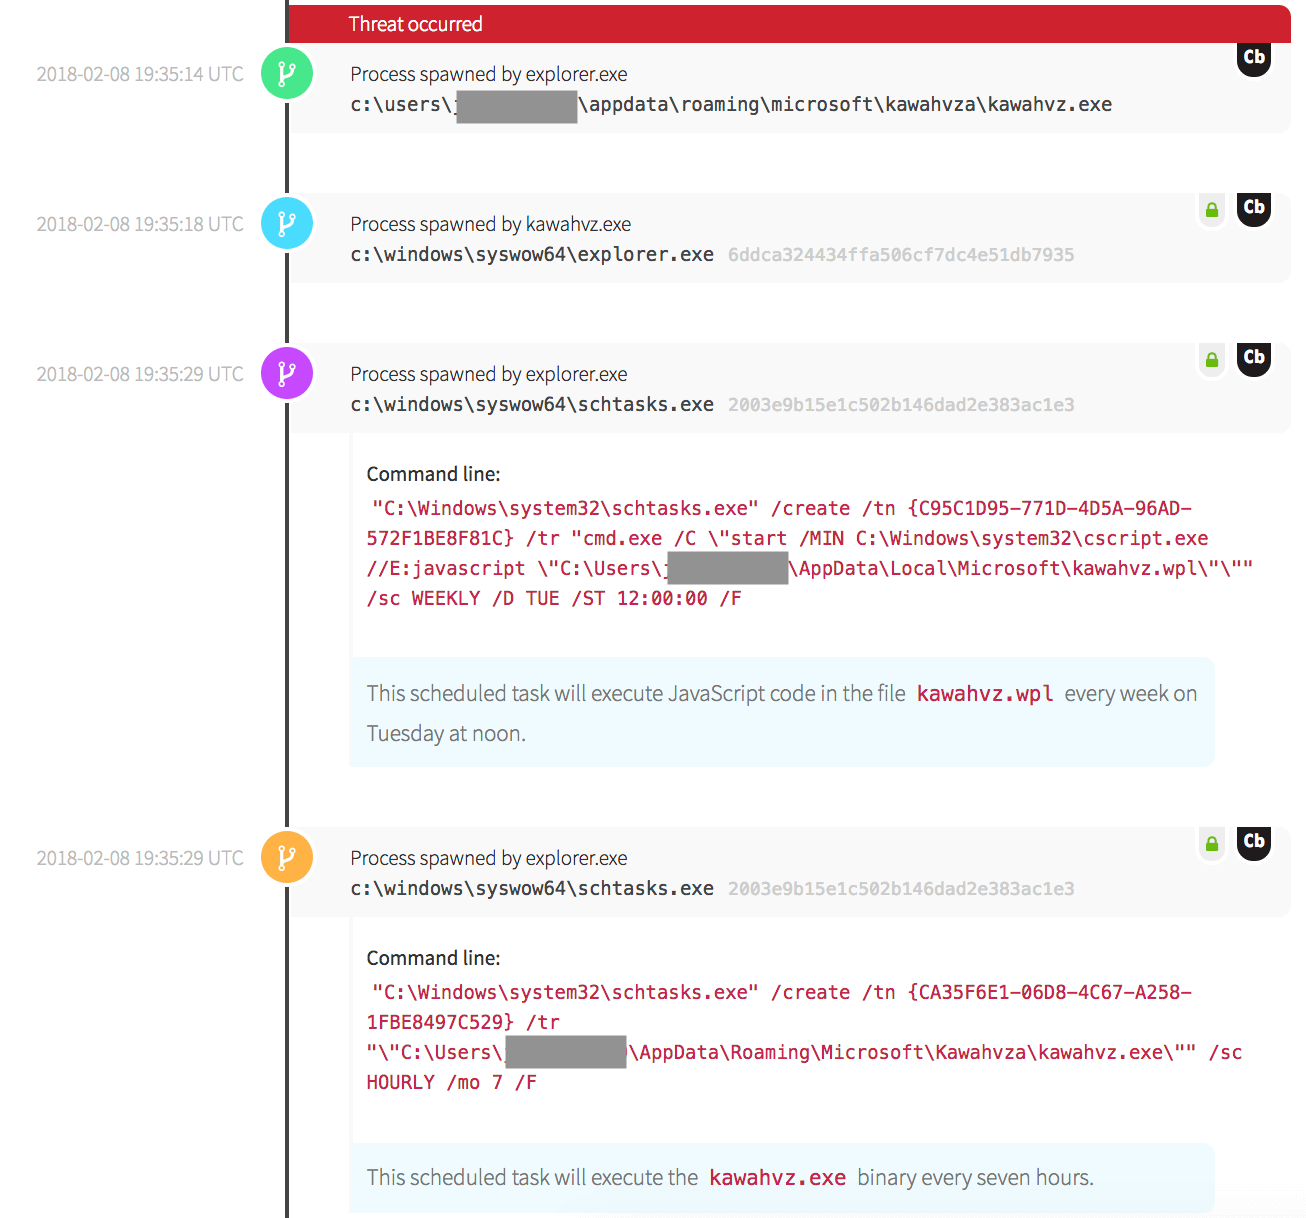The image size is (1306, 1218).
Task: Open the Cb badge on the weekly schtasks event
Action: [x=1254, y=358]
